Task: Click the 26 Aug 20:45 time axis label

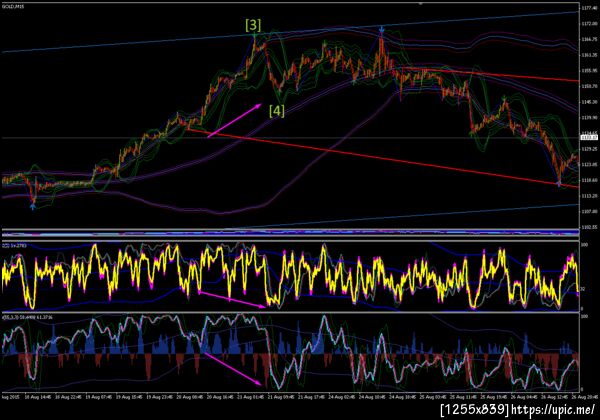Action: [584, 397]
